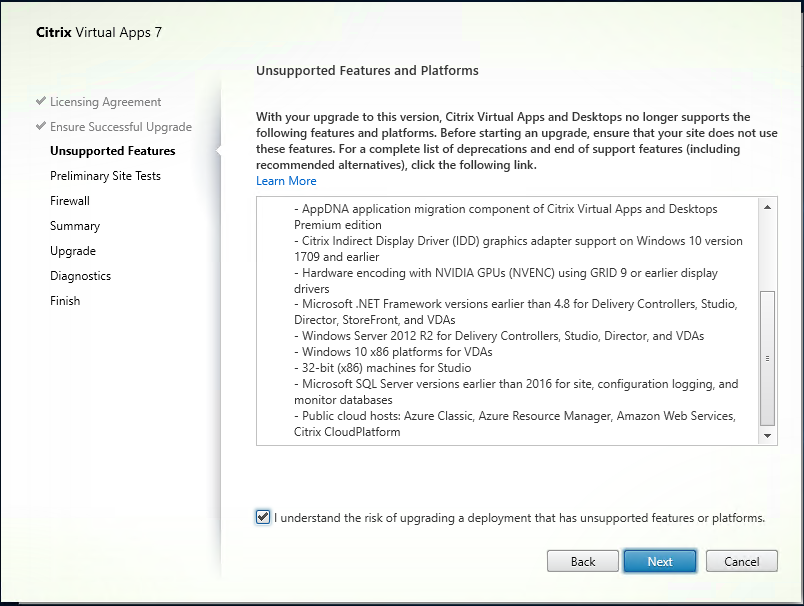The height and width of the screenshot is (606, 804).
Task: Select the Unsupported Features step
Action: coord(112,151)
